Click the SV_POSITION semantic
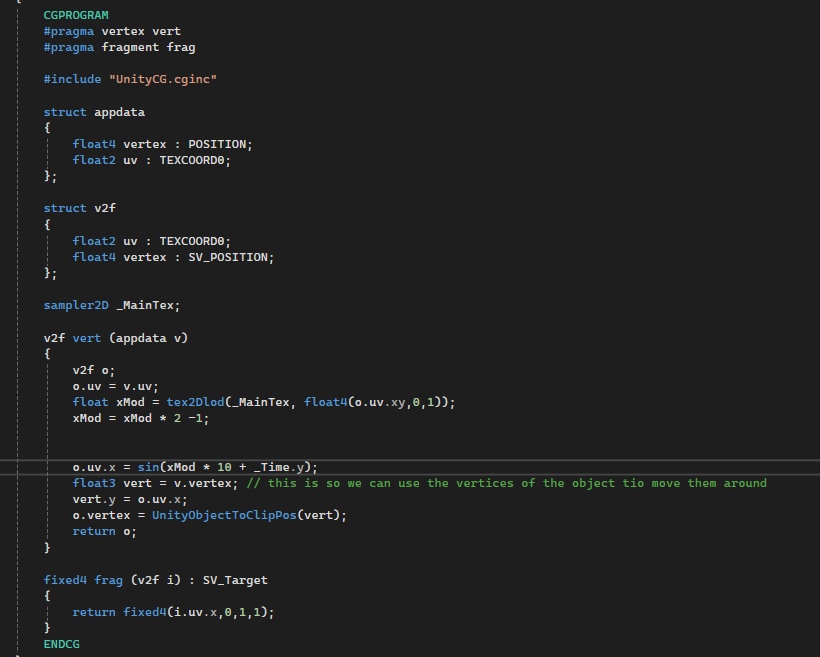The width and height of the screenshot is (820, 657). tap(230, 257)
